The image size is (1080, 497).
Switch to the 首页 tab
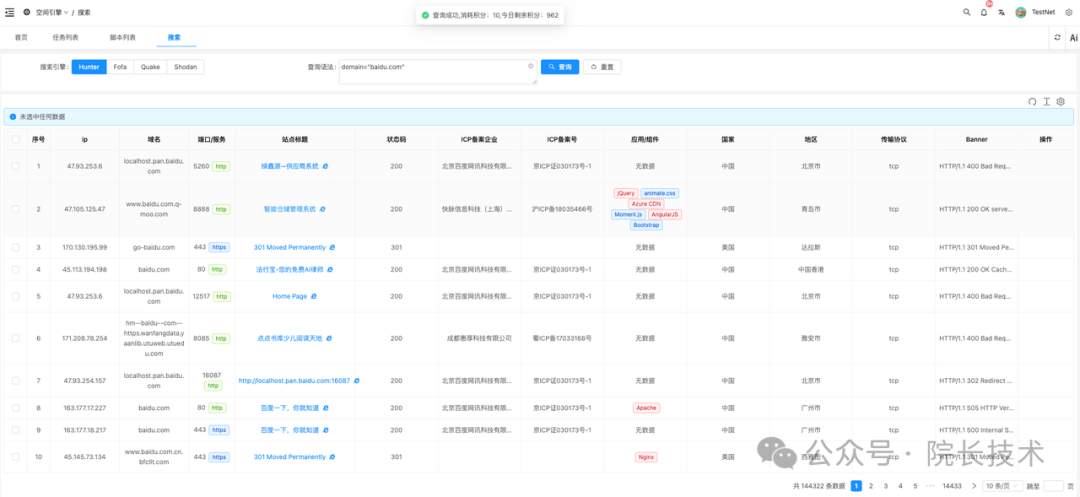21,37
